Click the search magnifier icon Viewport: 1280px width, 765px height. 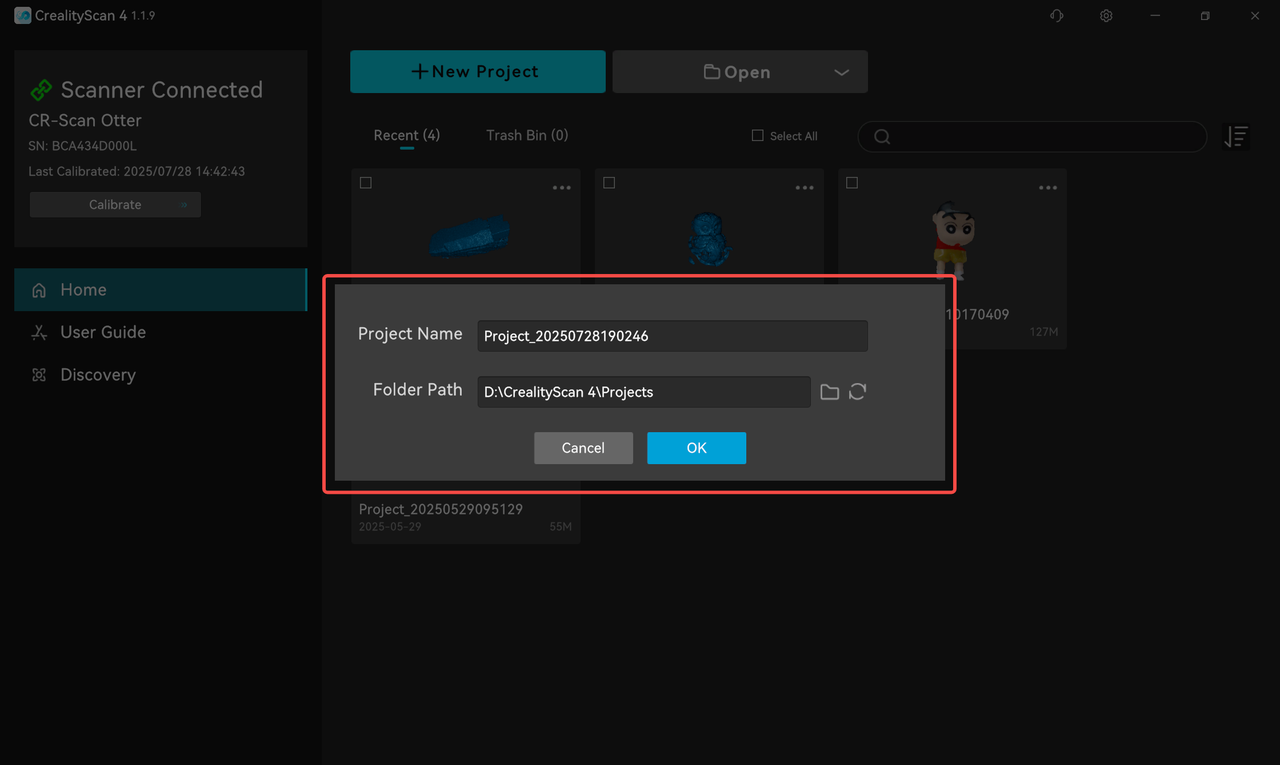coord(882,137)
